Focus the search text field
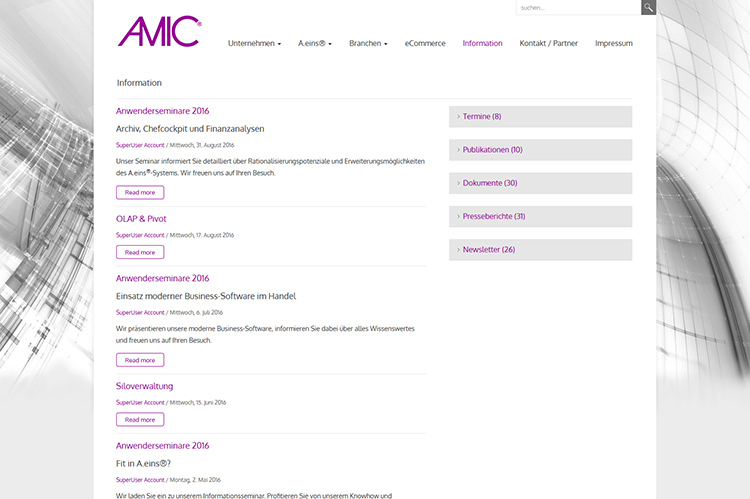The height and width of the screenshot is (499, 750). point(577,8)
